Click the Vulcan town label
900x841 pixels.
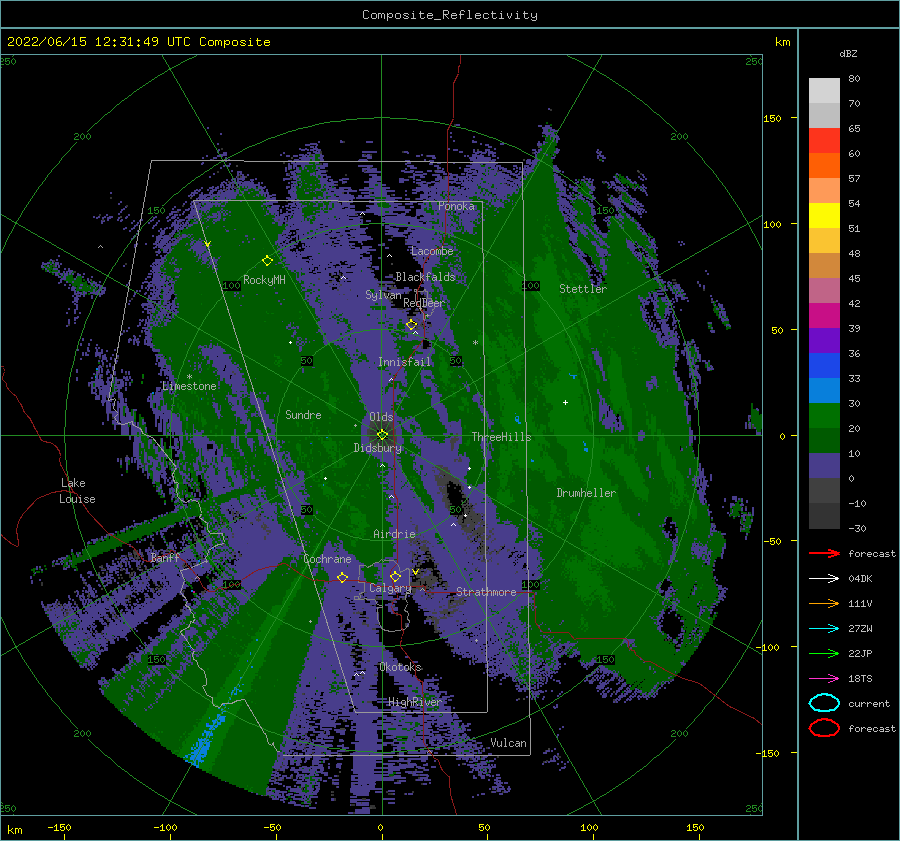508,743
